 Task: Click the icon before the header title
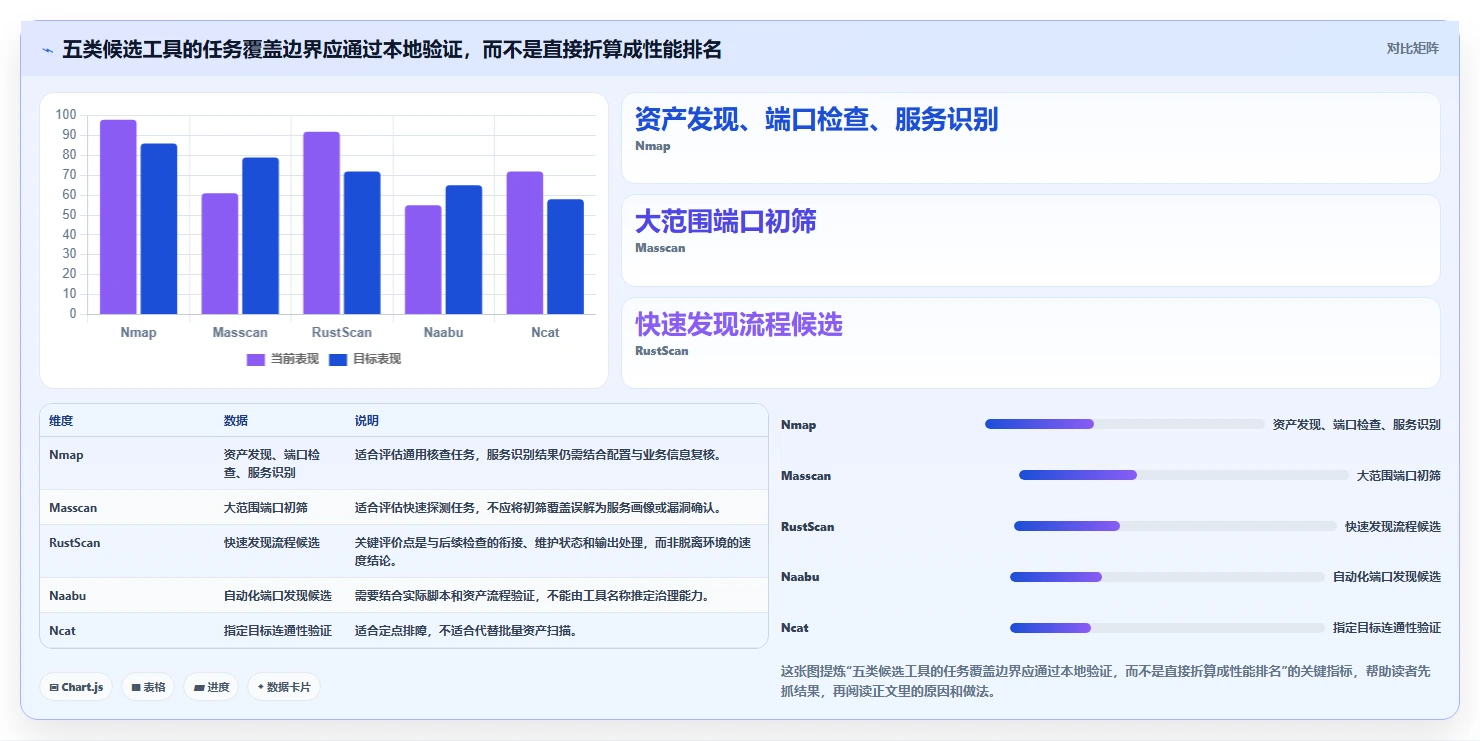click(47, 50)
